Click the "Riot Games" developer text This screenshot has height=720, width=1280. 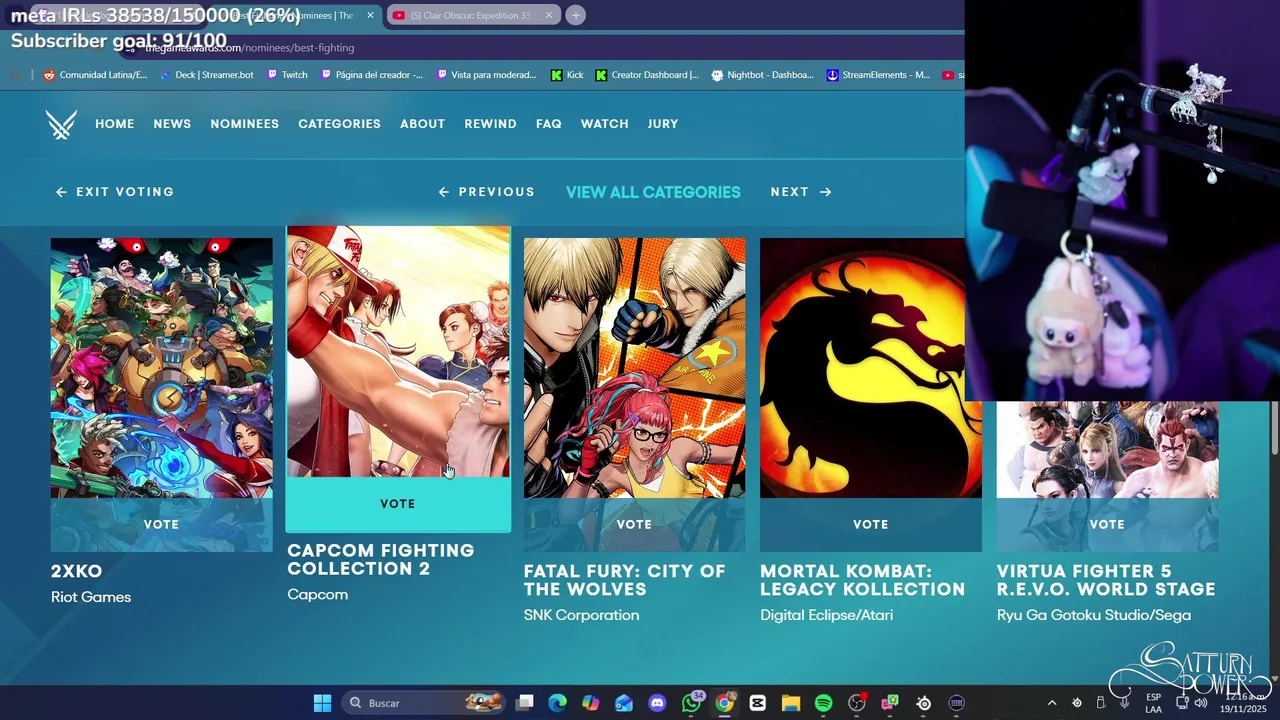(91, 597)
